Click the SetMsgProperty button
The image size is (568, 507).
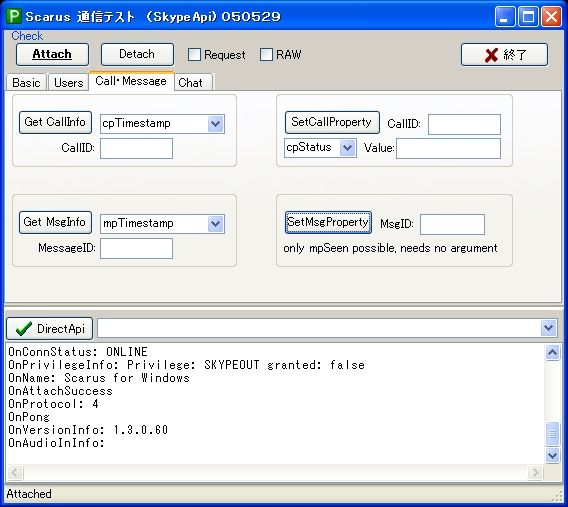point(328,222)
